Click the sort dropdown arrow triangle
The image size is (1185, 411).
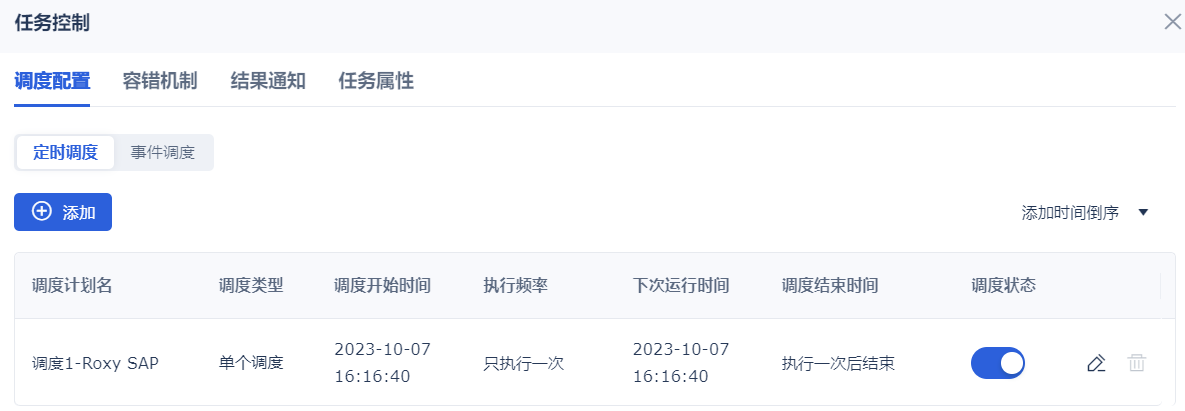pos(1143,212)
